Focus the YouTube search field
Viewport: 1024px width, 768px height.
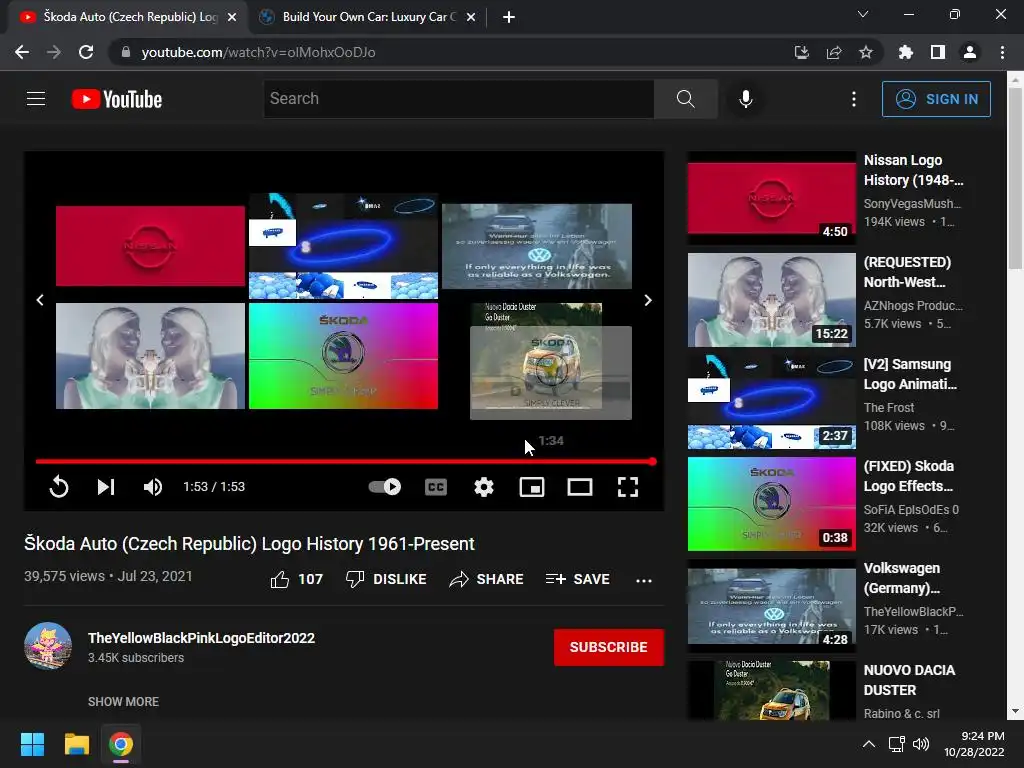[x=458, y=99]
